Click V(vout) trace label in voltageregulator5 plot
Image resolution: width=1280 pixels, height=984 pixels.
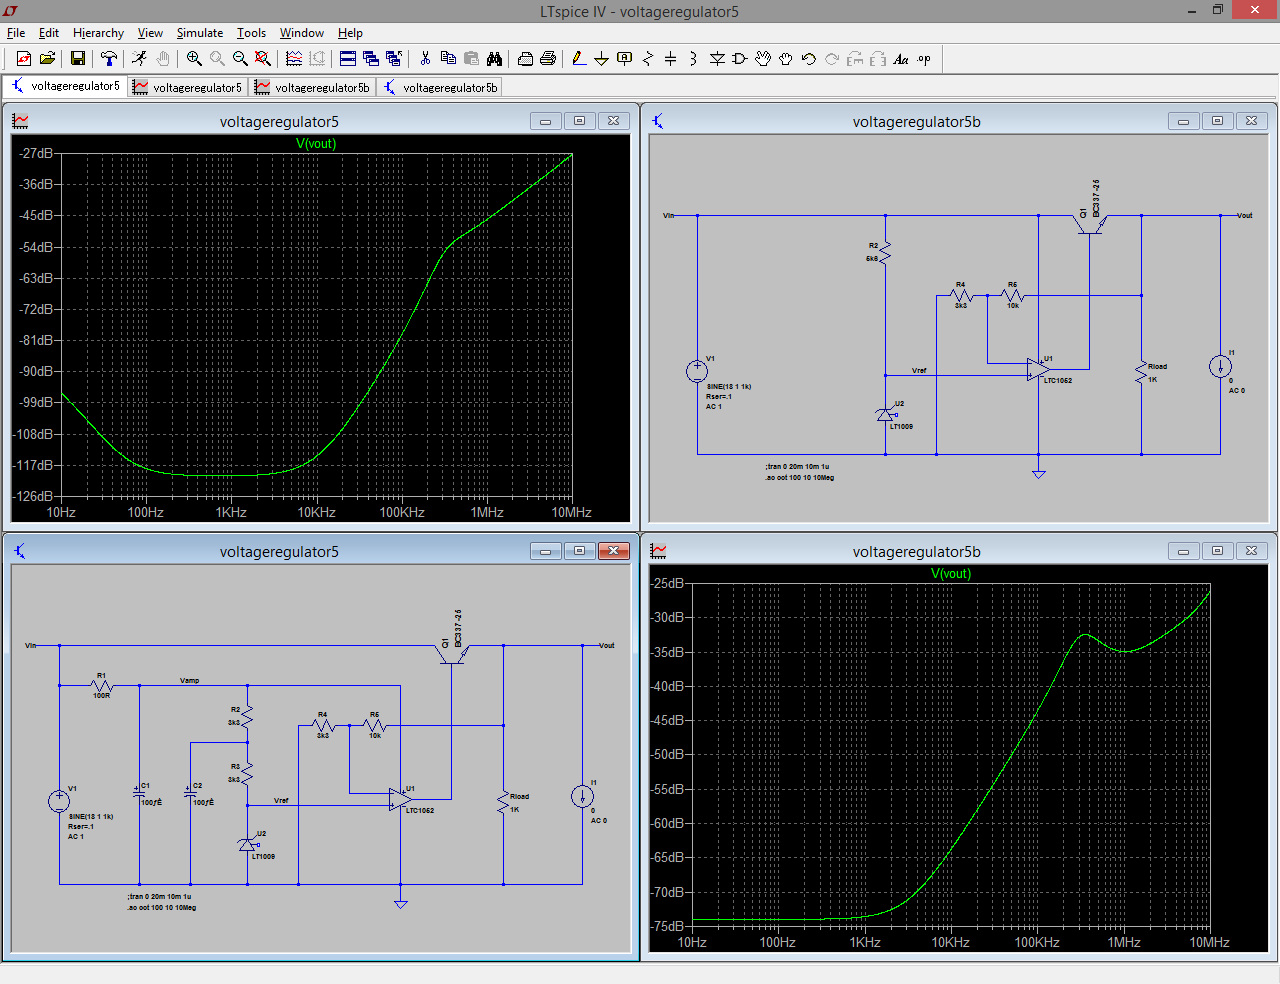point(316,144)
